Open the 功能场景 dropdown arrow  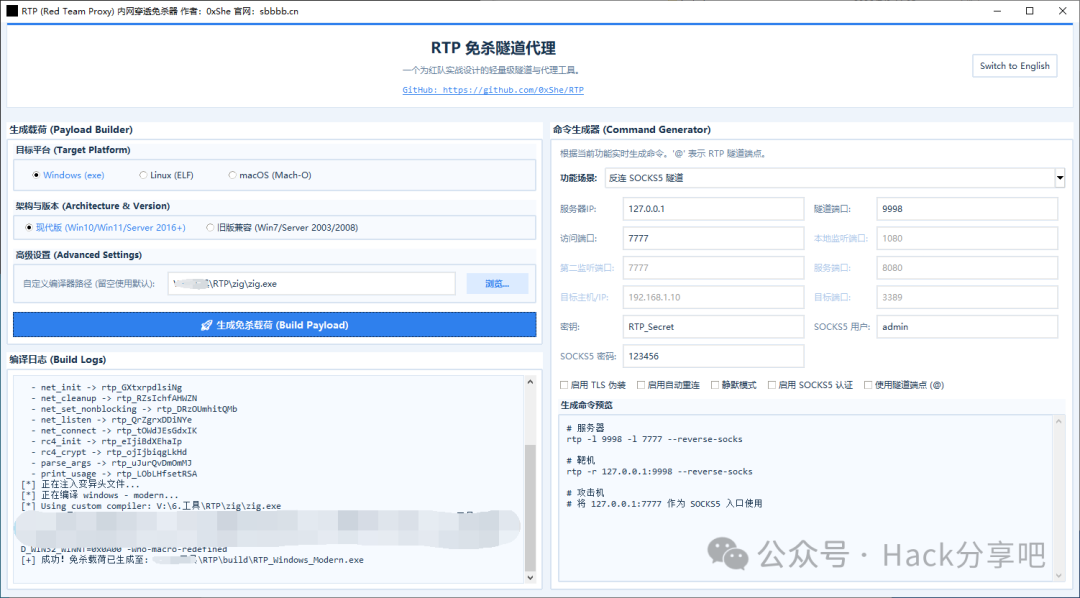[x=1060, y=178]
